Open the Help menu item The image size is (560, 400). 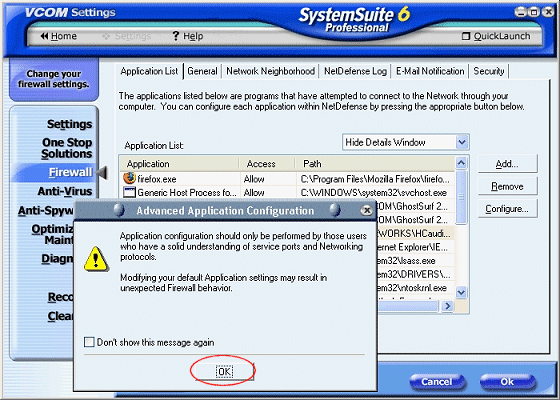(x=188, y=36)
